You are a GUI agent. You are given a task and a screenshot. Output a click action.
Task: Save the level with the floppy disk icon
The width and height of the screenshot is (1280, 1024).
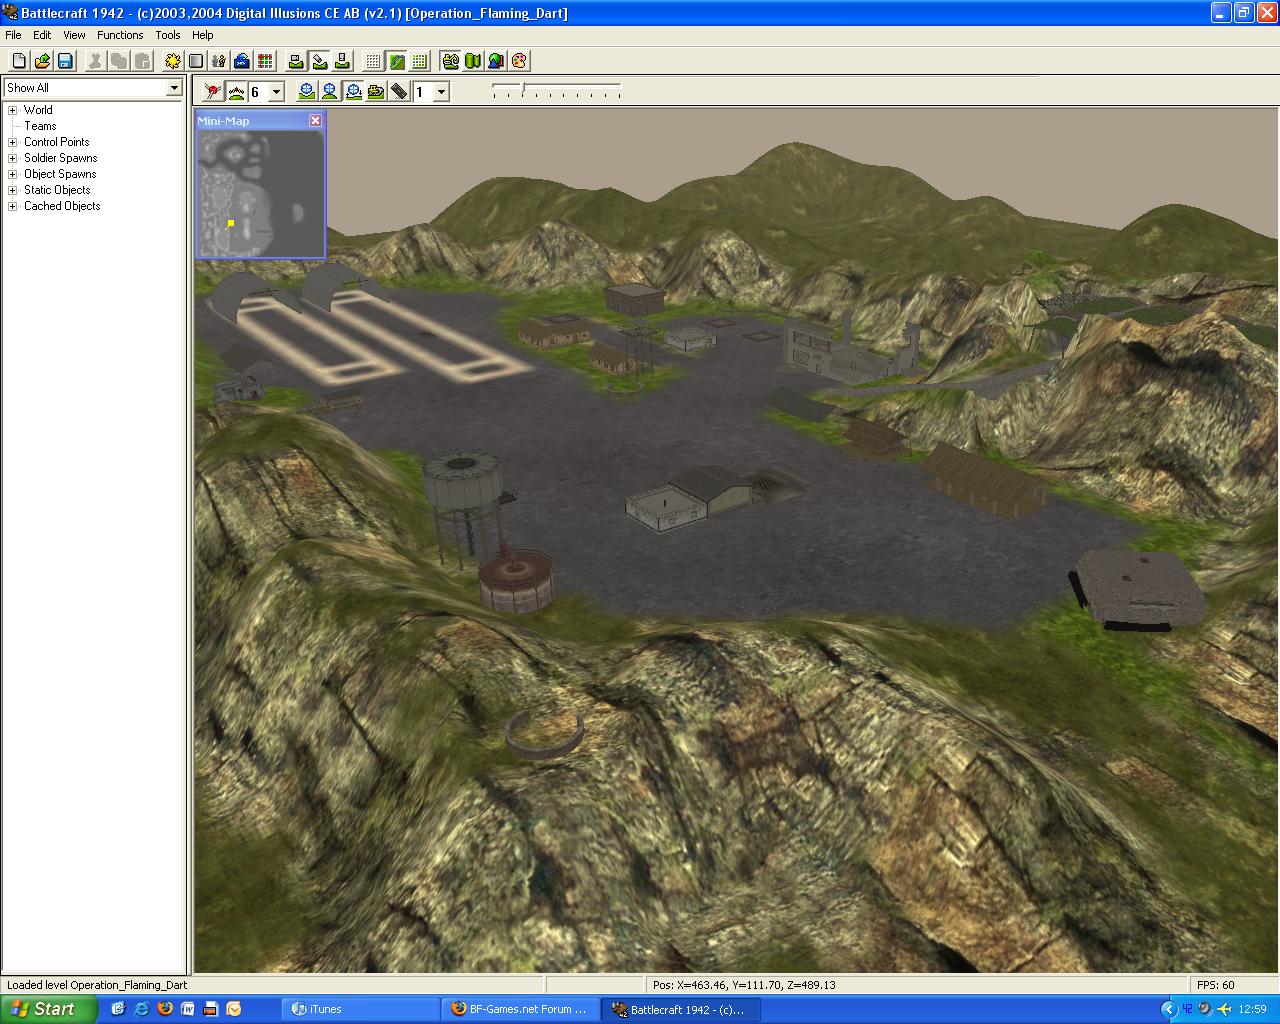(65, 61)
